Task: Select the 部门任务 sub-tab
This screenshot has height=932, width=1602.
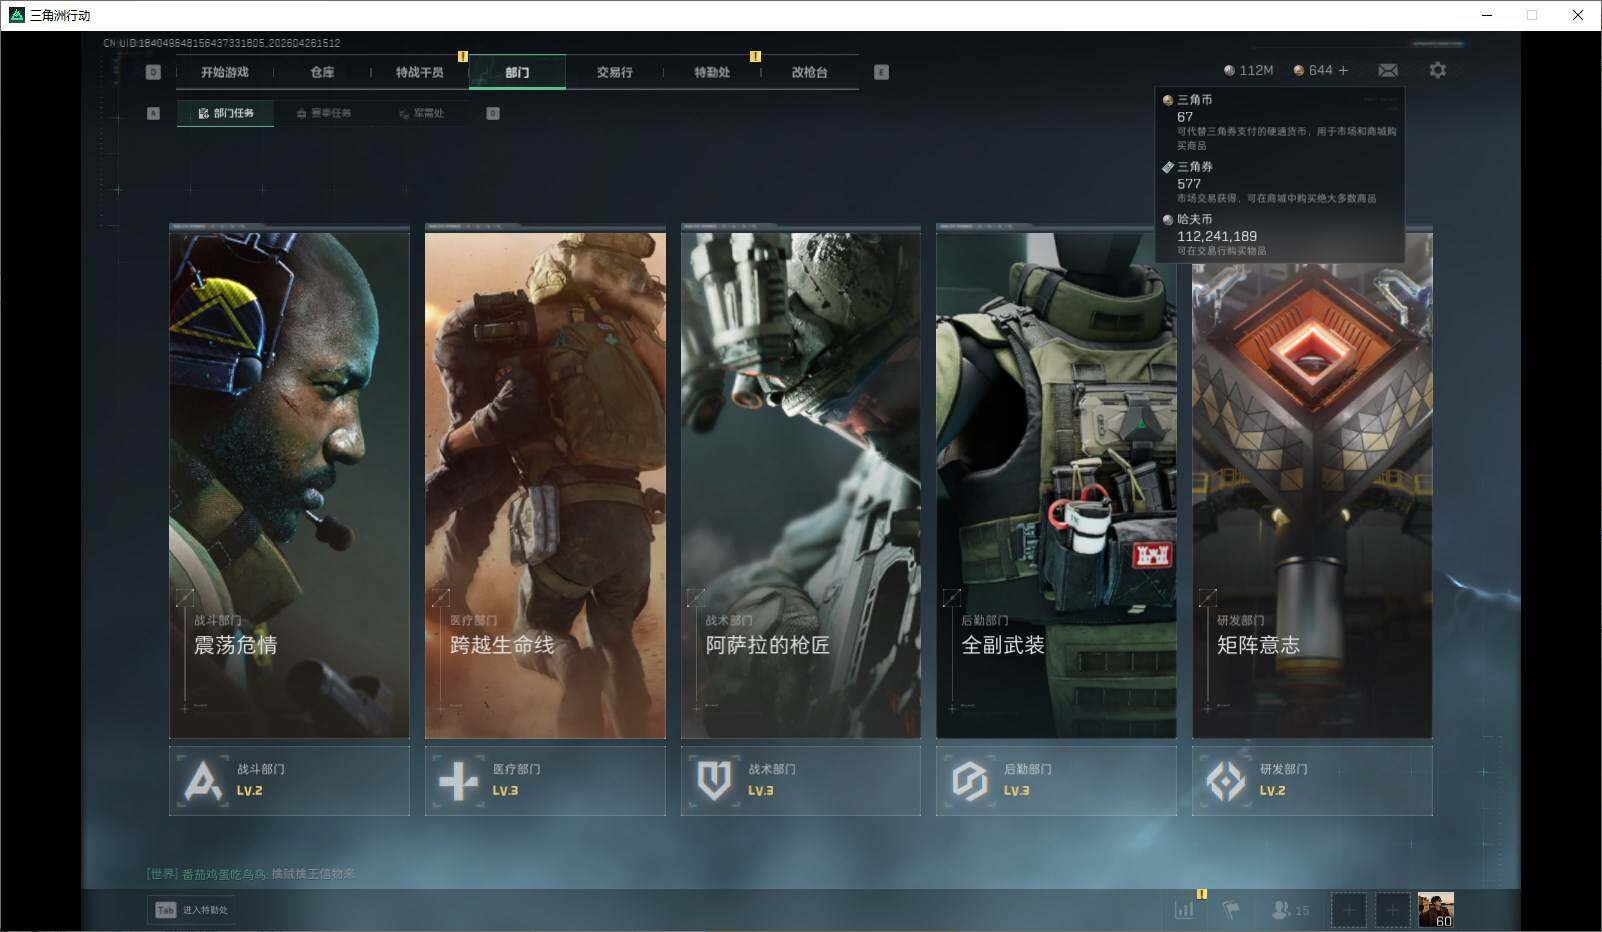Action: point(226,113)
